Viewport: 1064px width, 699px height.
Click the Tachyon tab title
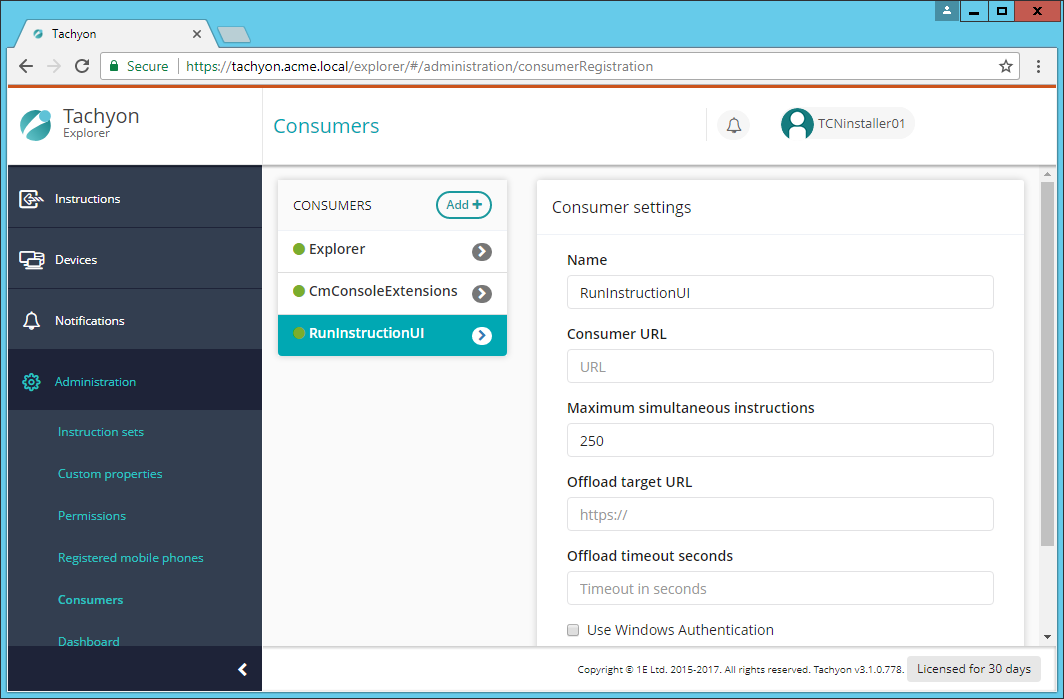[74, 34]
